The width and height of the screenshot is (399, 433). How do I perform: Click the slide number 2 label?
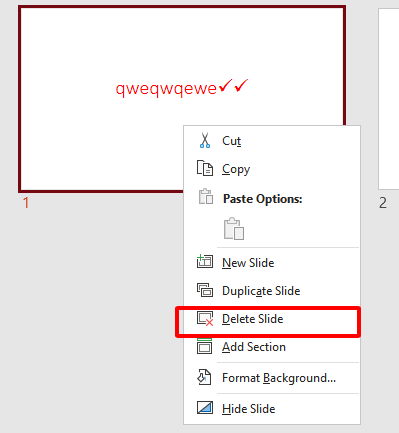[x=383, y=203]
